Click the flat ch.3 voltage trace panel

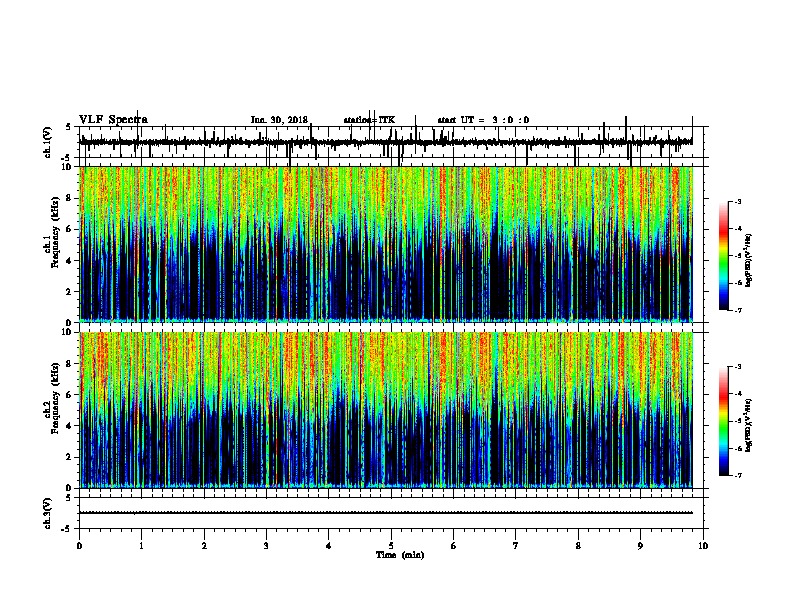391,513
